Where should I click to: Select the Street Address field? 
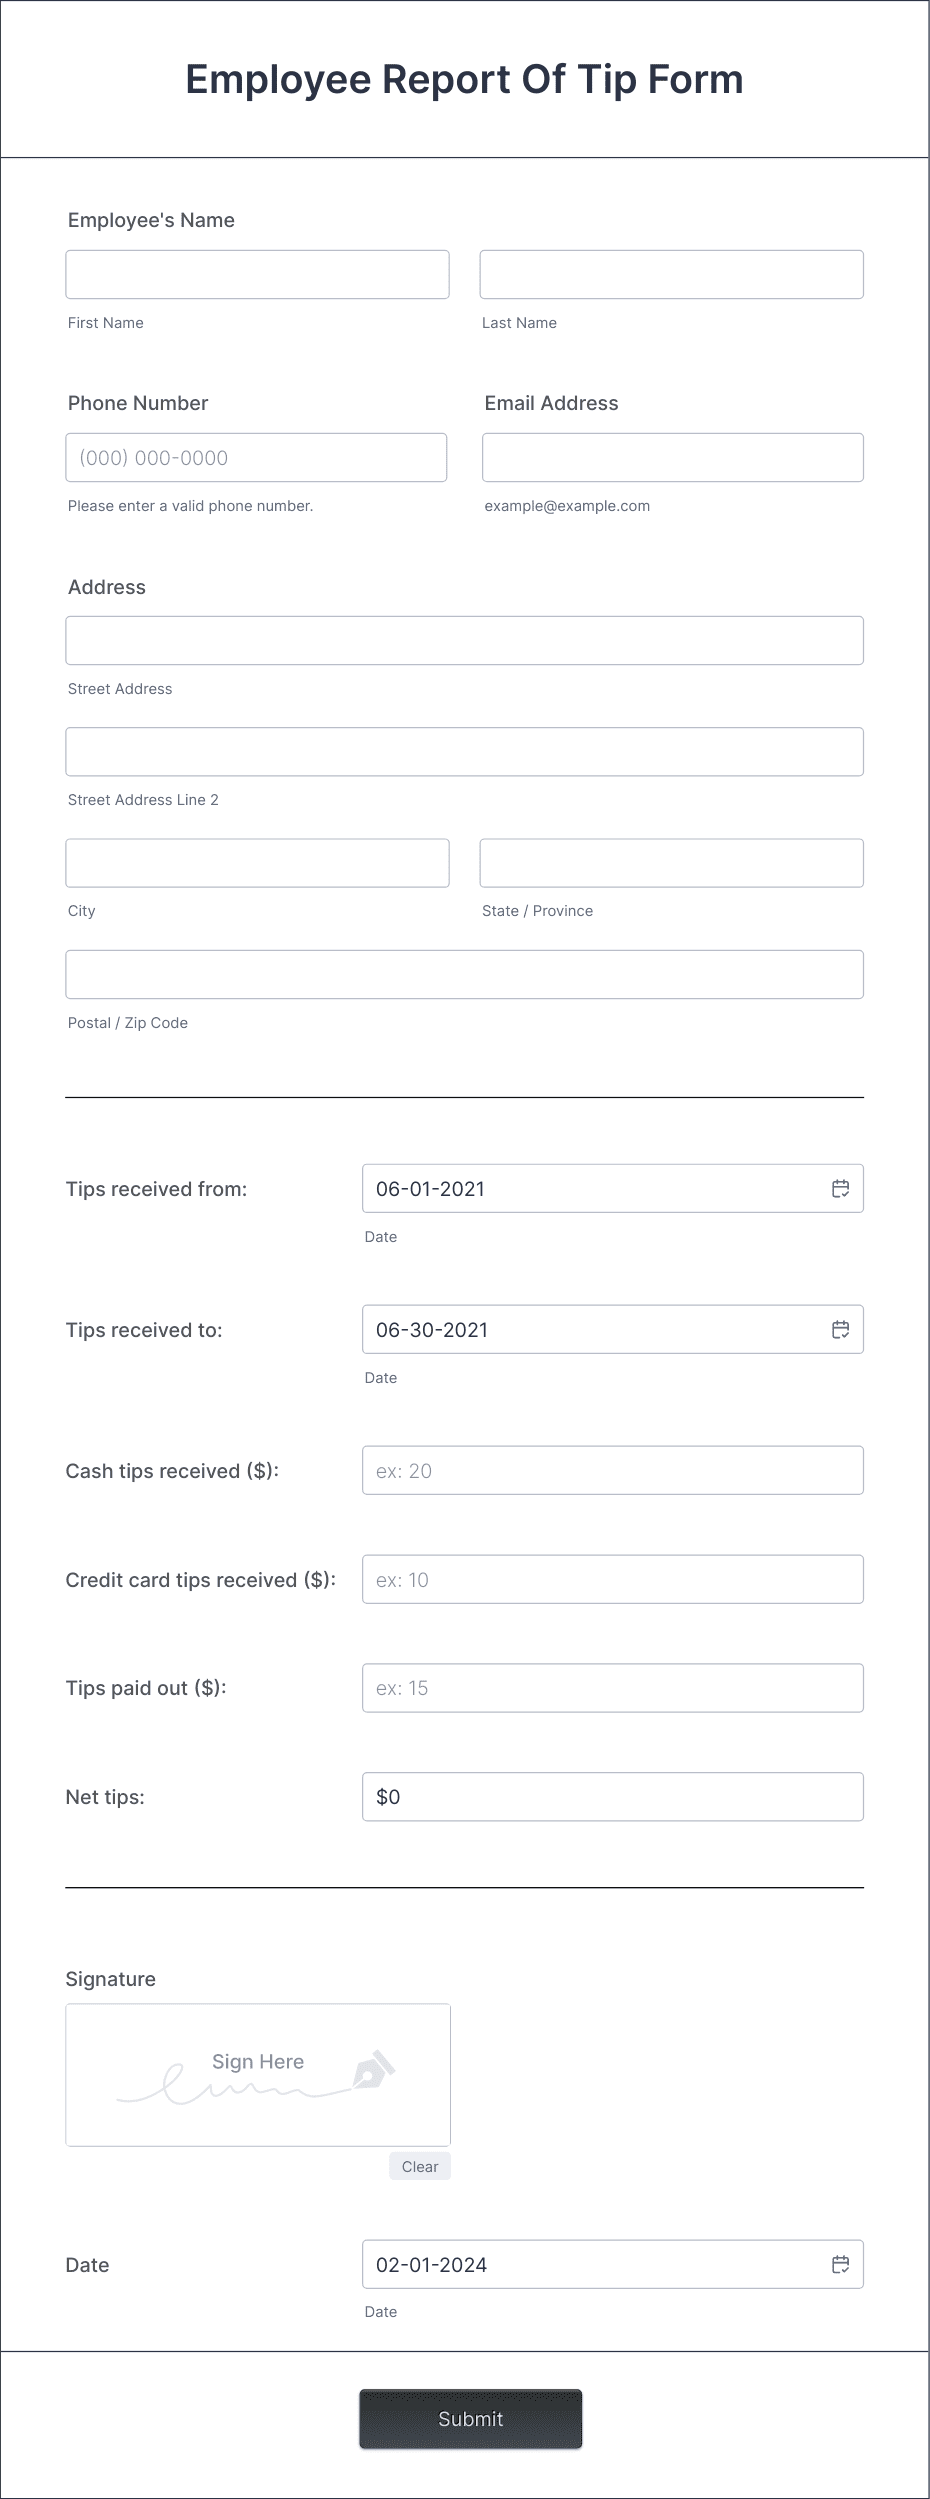(464, 640)
